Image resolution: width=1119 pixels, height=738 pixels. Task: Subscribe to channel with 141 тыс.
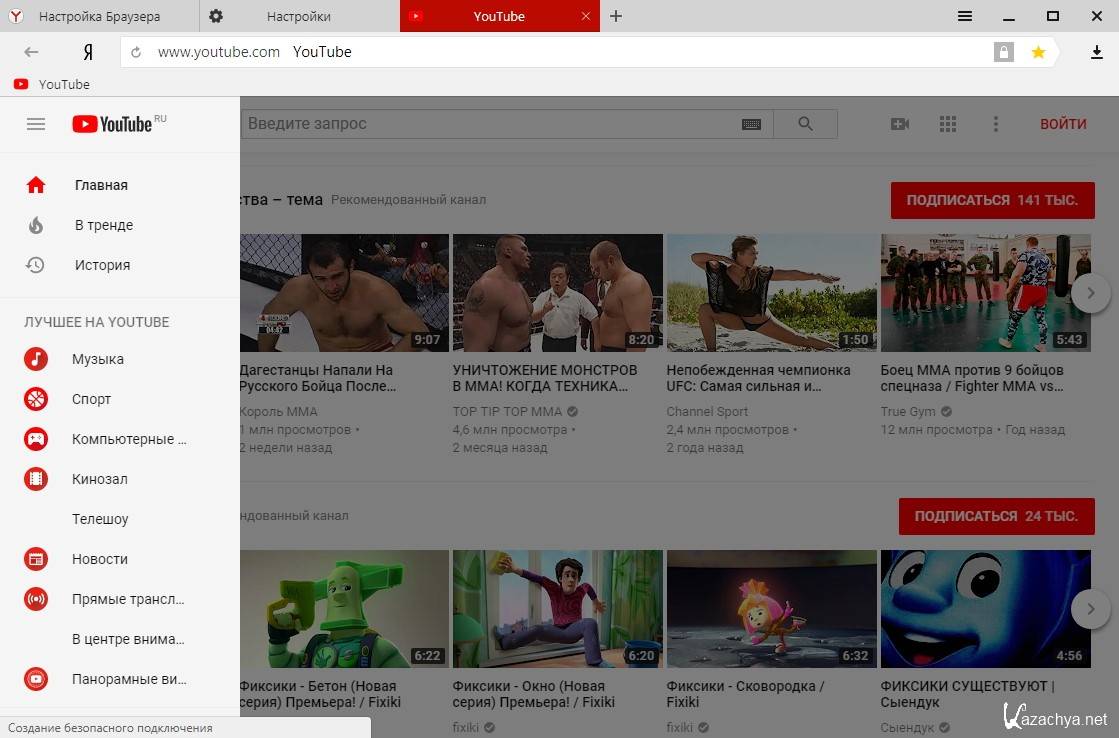992,200
